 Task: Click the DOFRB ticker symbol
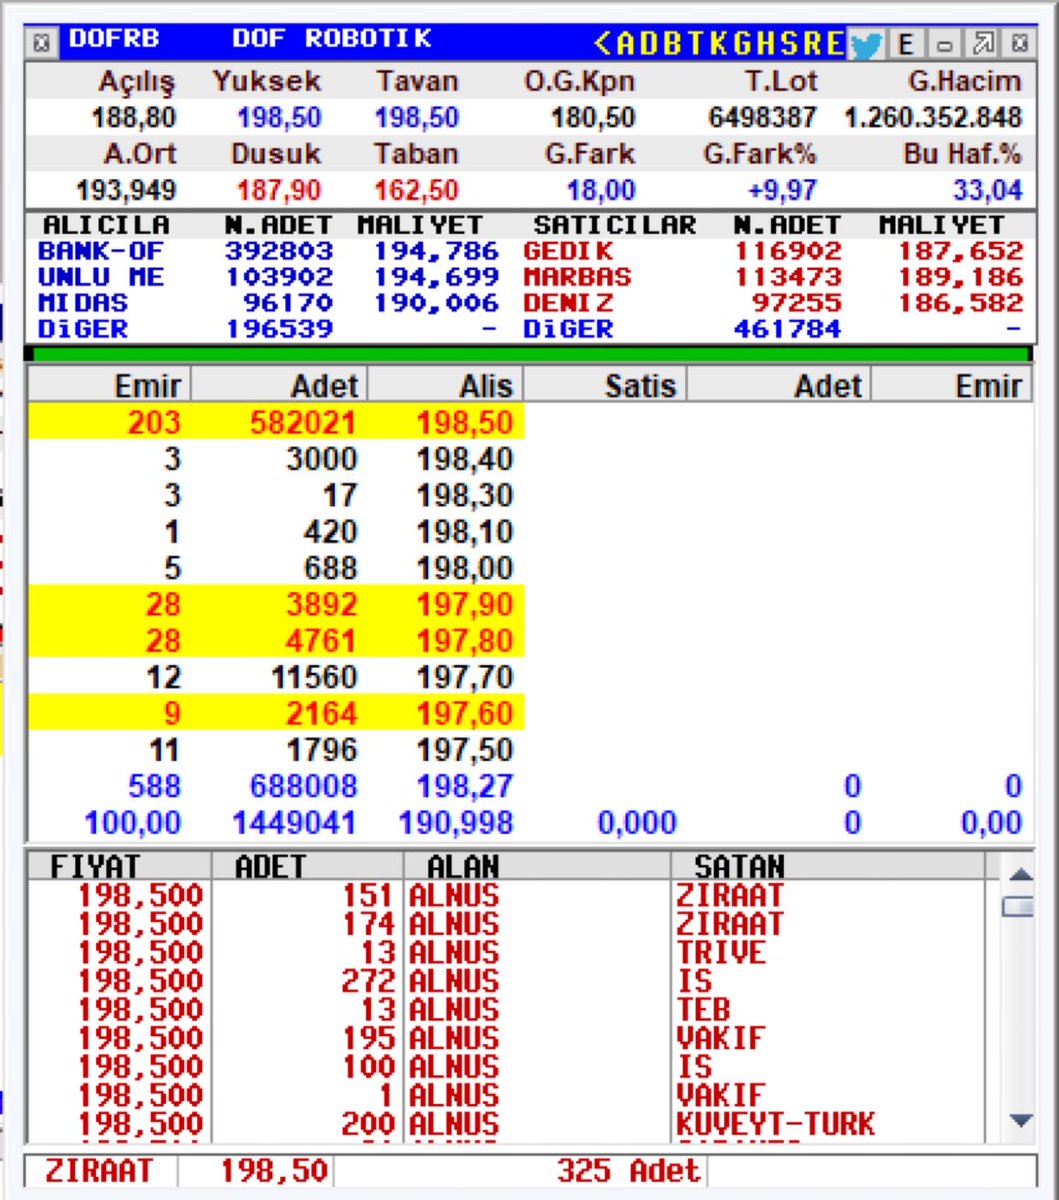113,40
